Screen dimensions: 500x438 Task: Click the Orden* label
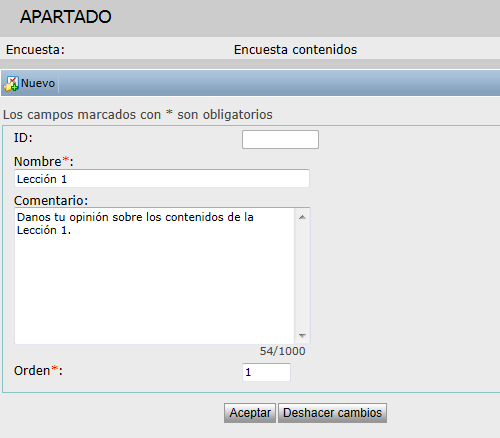point(38,371)
